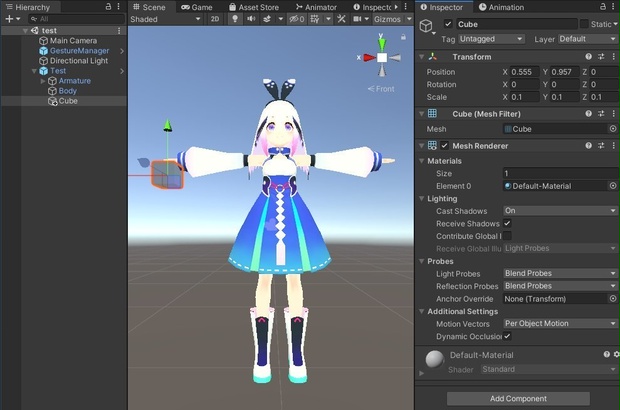
Task: Expand the Armature tree item
Action: [43, 81]
